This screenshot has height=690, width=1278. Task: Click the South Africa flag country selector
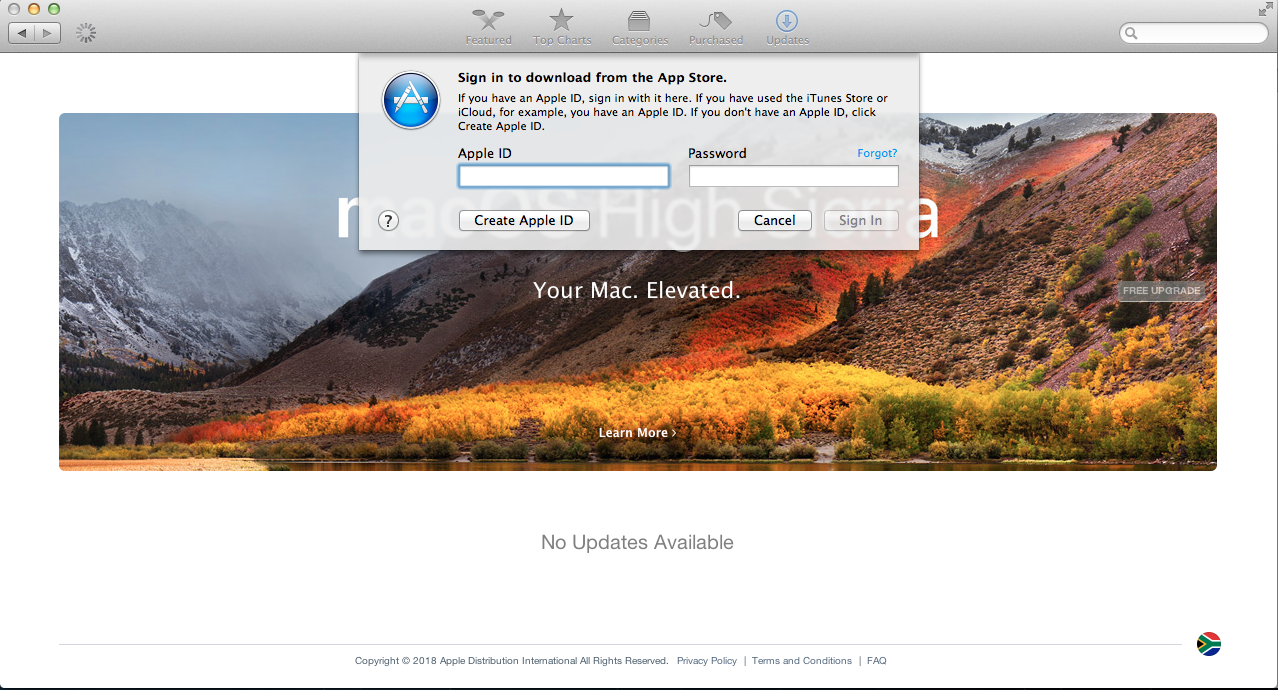(1209, 643)
